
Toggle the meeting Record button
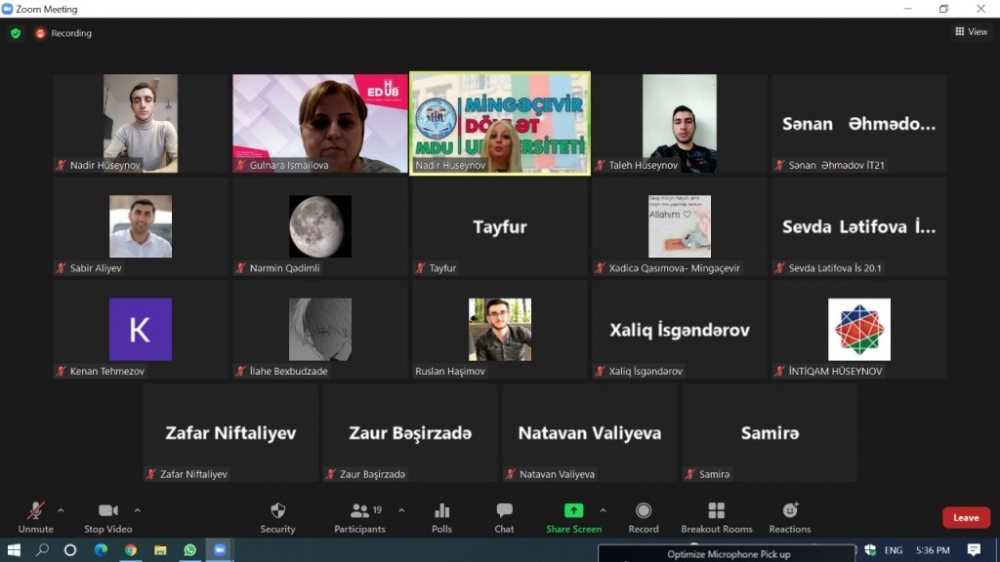point(643,516)
